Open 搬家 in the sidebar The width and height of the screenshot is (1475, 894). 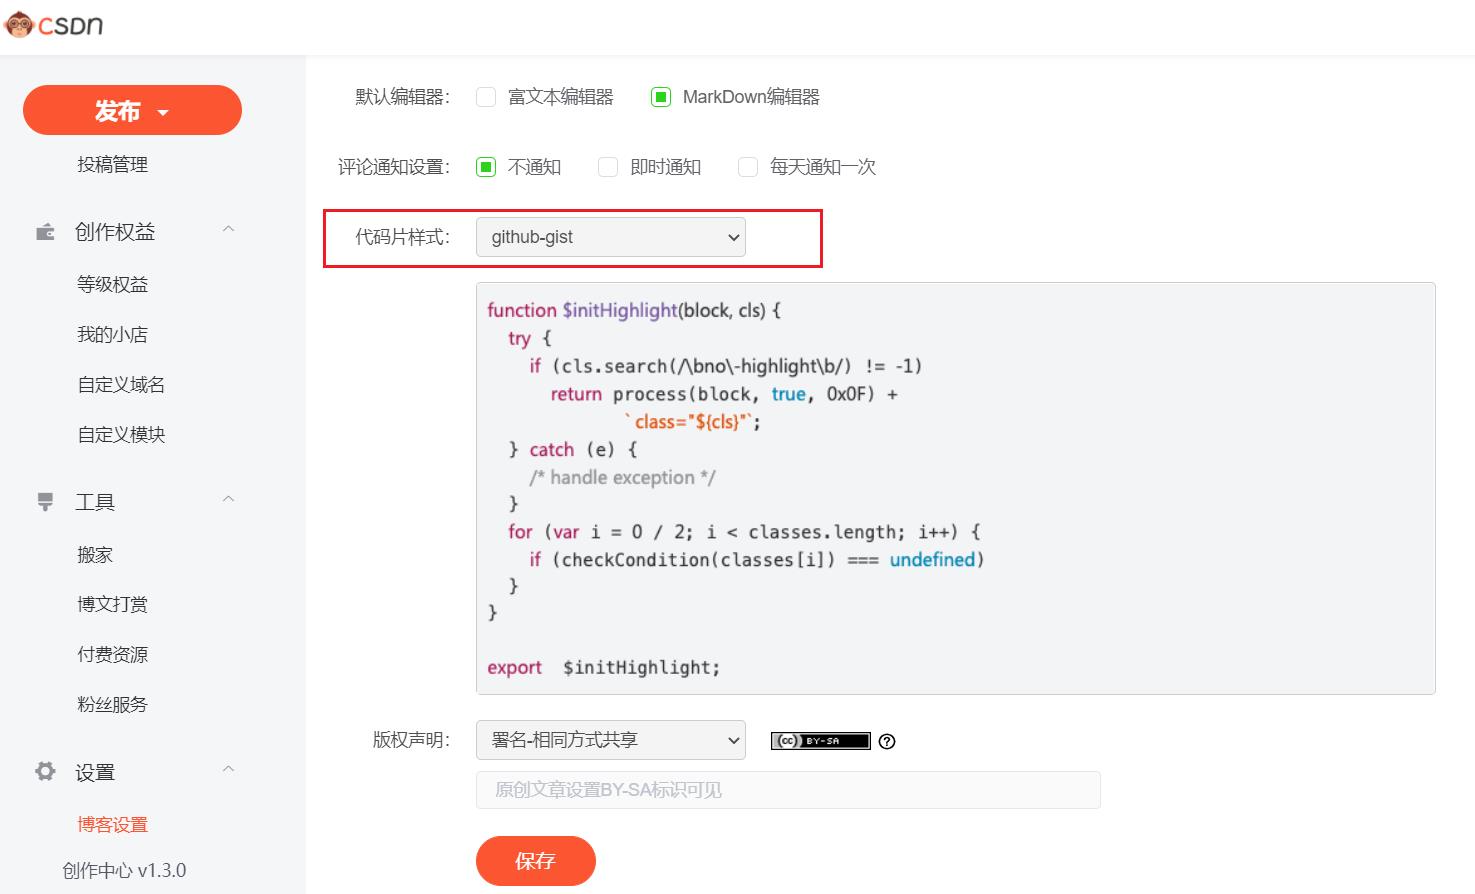95,555
